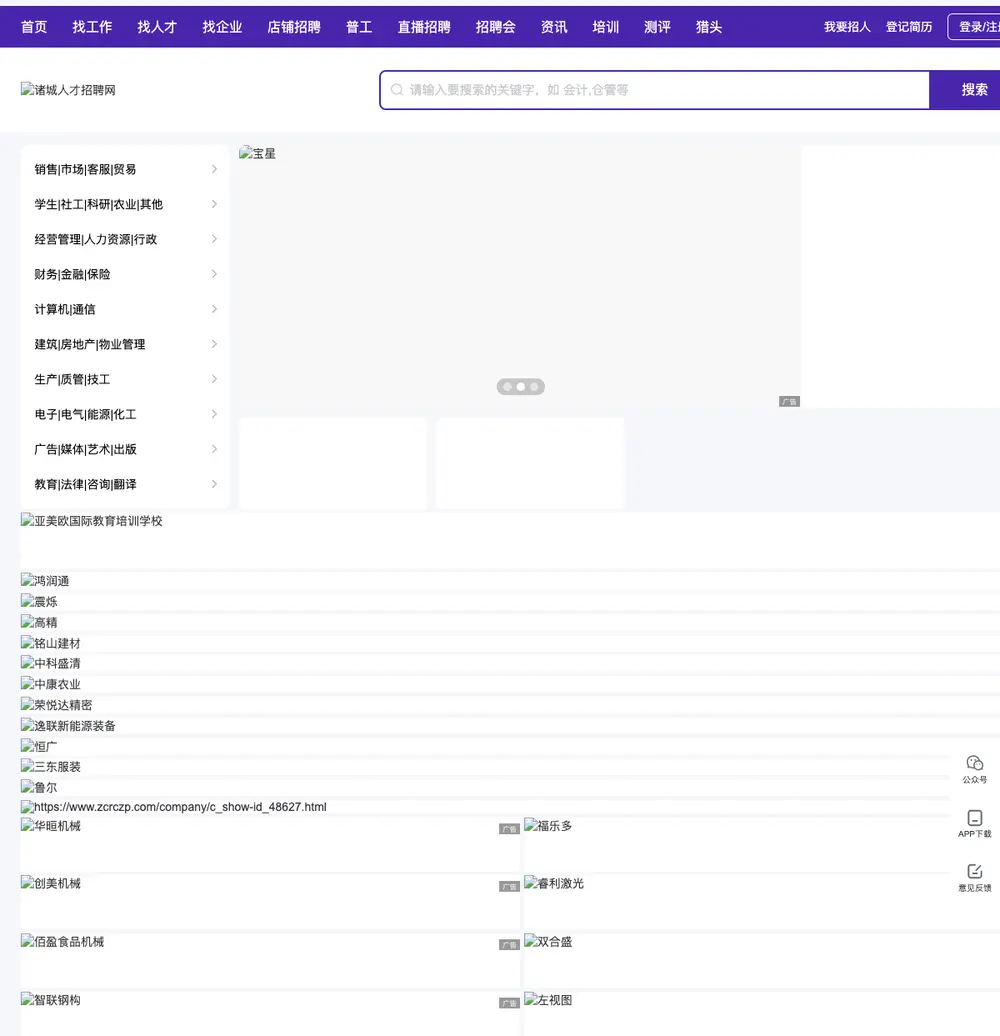Click the magnifier icon in search box
1000x1036 pixels.
pos(396,90)
